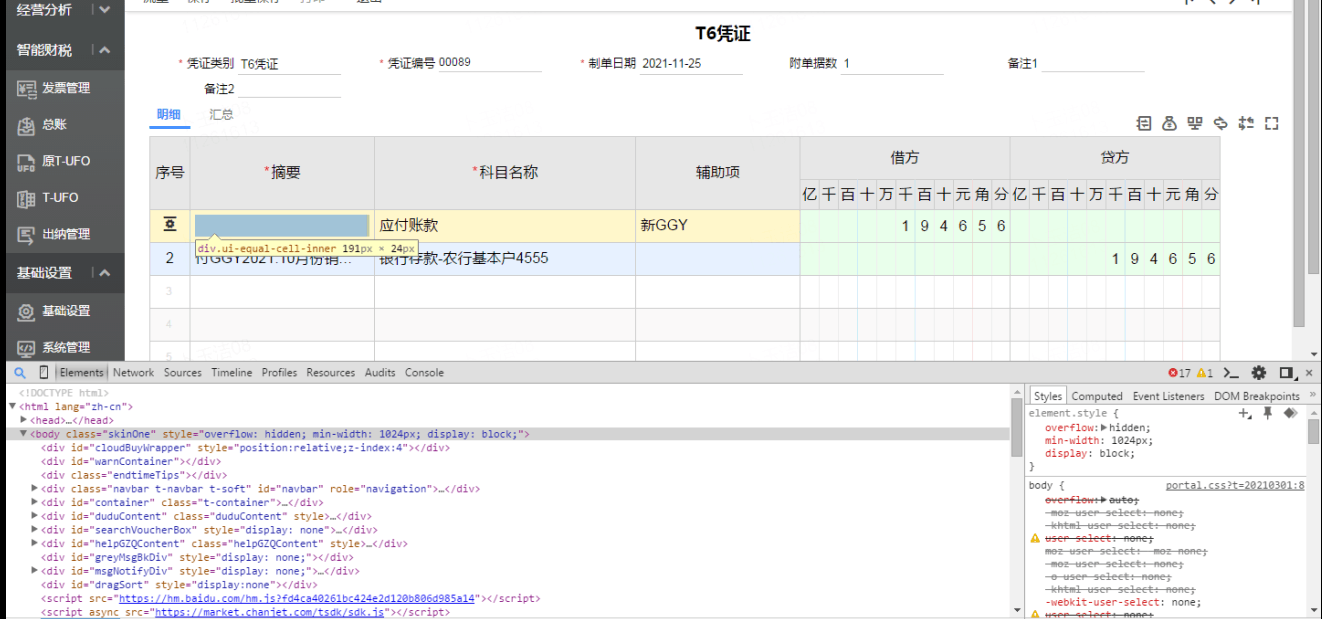
Task: Expand the msgNotifyDiv div node
Action: (35, 571)
